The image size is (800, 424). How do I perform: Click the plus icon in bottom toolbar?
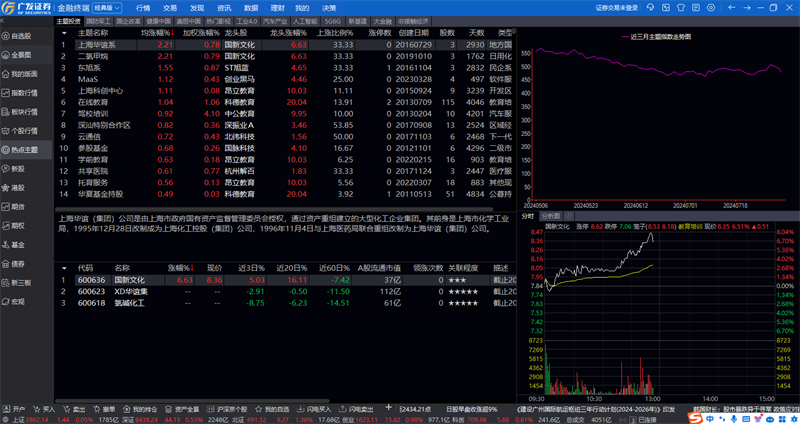click(x=389, y=408)
